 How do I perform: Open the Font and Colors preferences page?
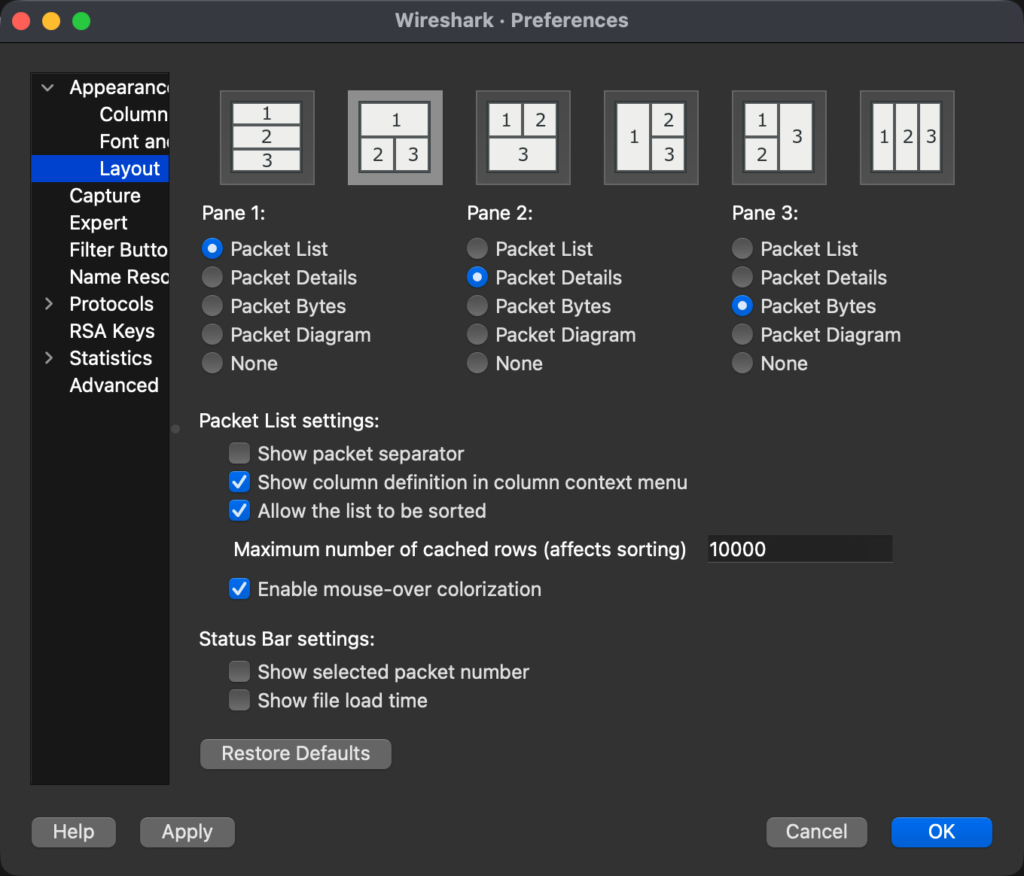pyautogui.click(x=134, y=141)
